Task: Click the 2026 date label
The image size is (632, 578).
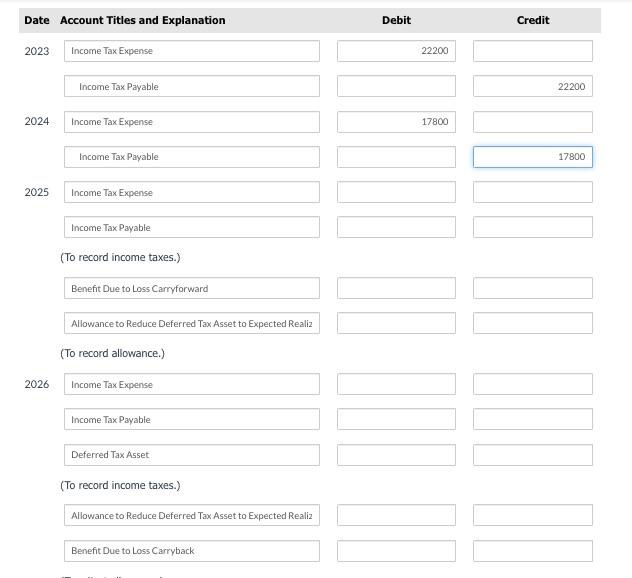Action: (x=37, y=384)
